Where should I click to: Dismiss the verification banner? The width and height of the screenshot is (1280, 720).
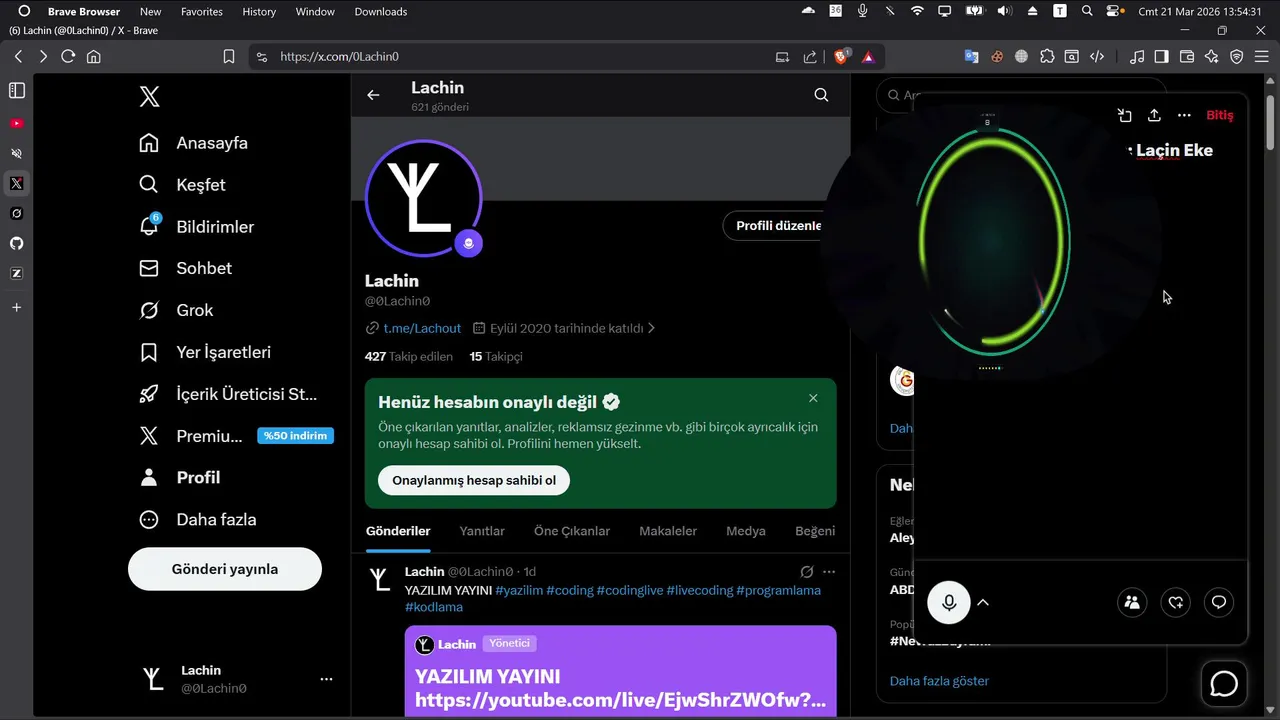pyautogui.click(x=813, y=398)
